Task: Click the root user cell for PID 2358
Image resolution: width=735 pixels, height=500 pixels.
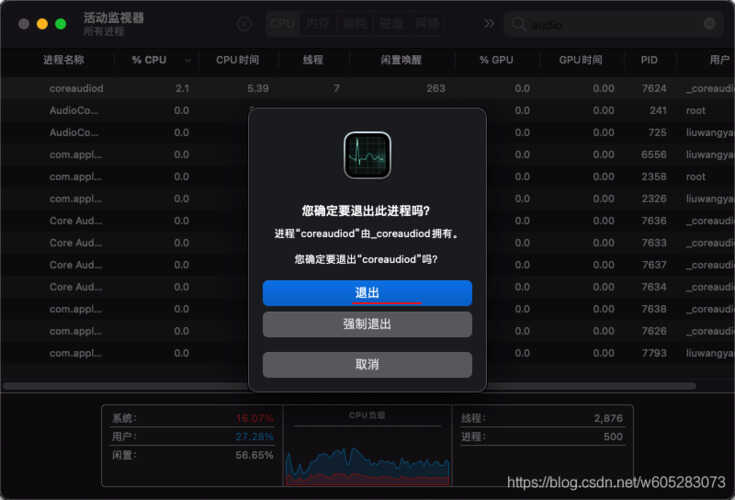Action: [696, 177]
